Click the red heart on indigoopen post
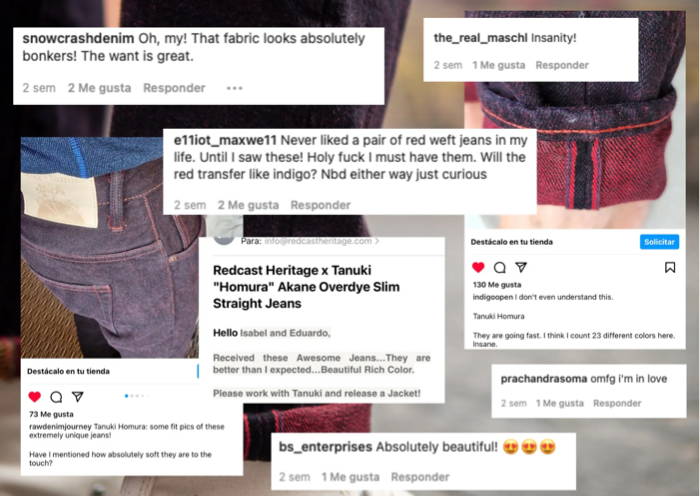Viewport: 700px width, 496px height. (478, 267)
